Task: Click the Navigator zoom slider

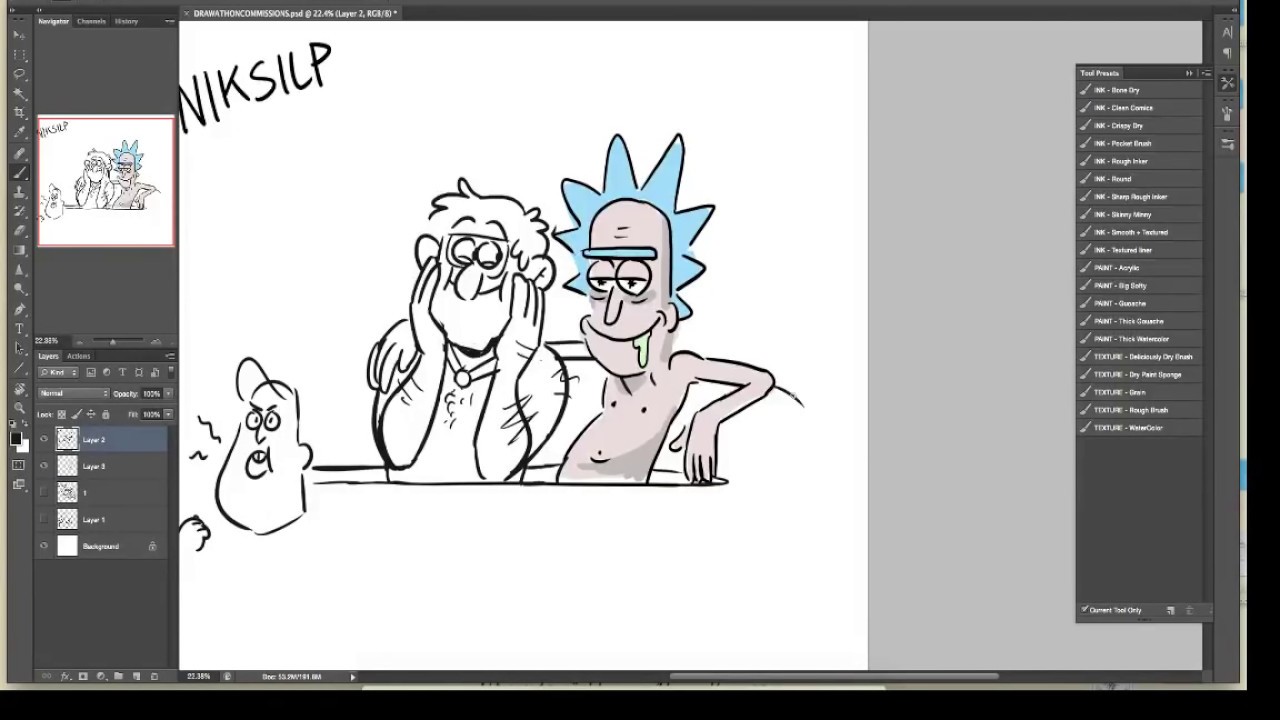Action: (112, 341)
